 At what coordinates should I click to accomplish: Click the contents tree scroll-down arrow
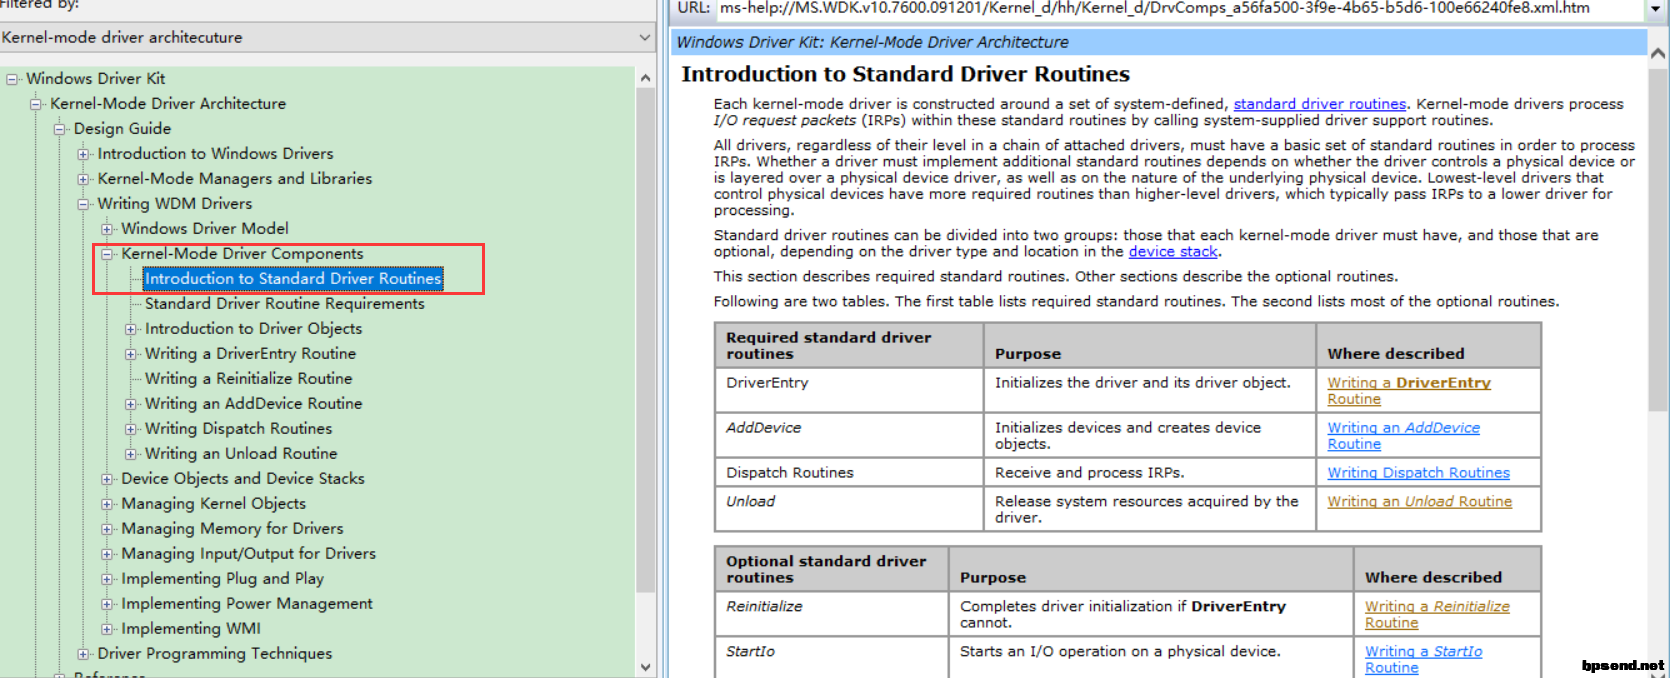[x=645, y=667]
